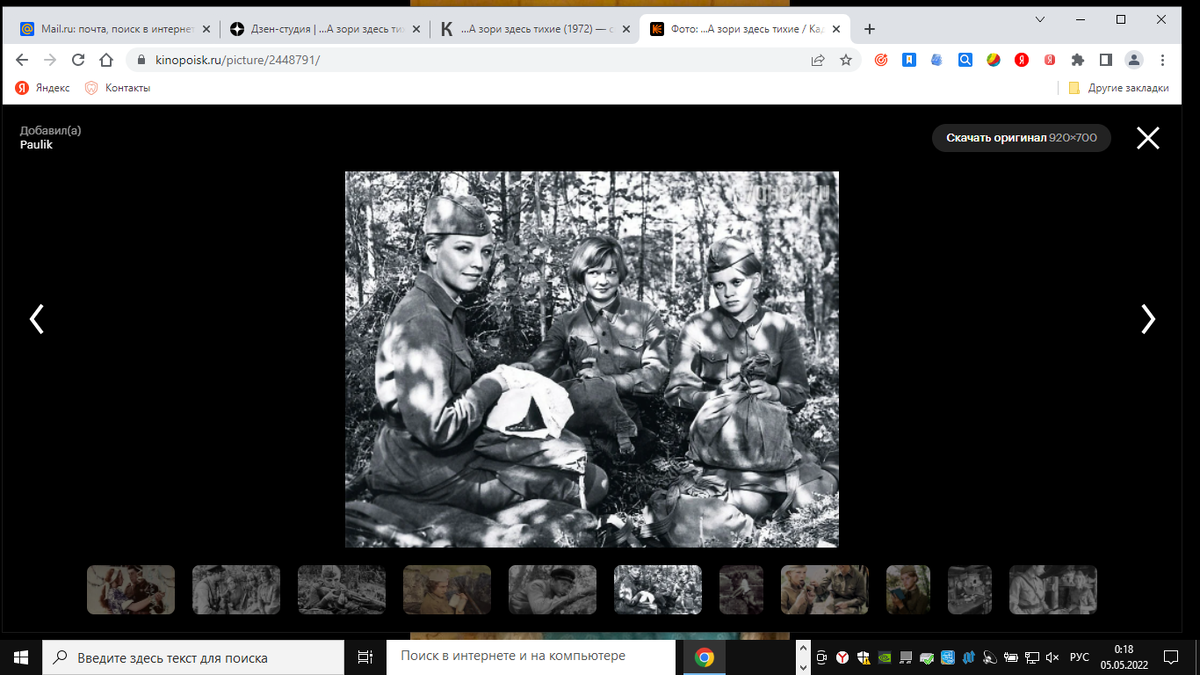
Task: Select the fifth thumbnail in the strip
Action: 553,589
